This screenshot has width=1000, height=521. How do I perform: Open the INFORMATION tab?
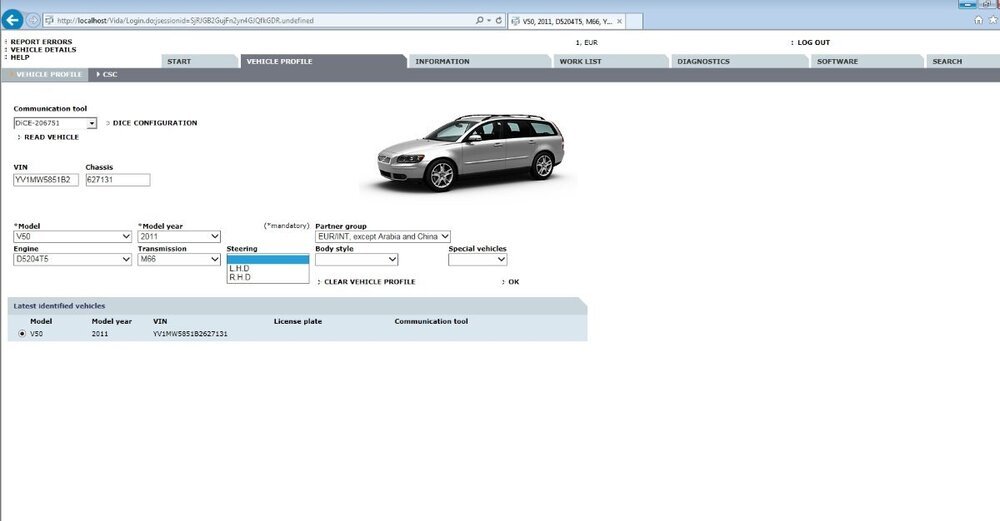(x=480, y=61)
